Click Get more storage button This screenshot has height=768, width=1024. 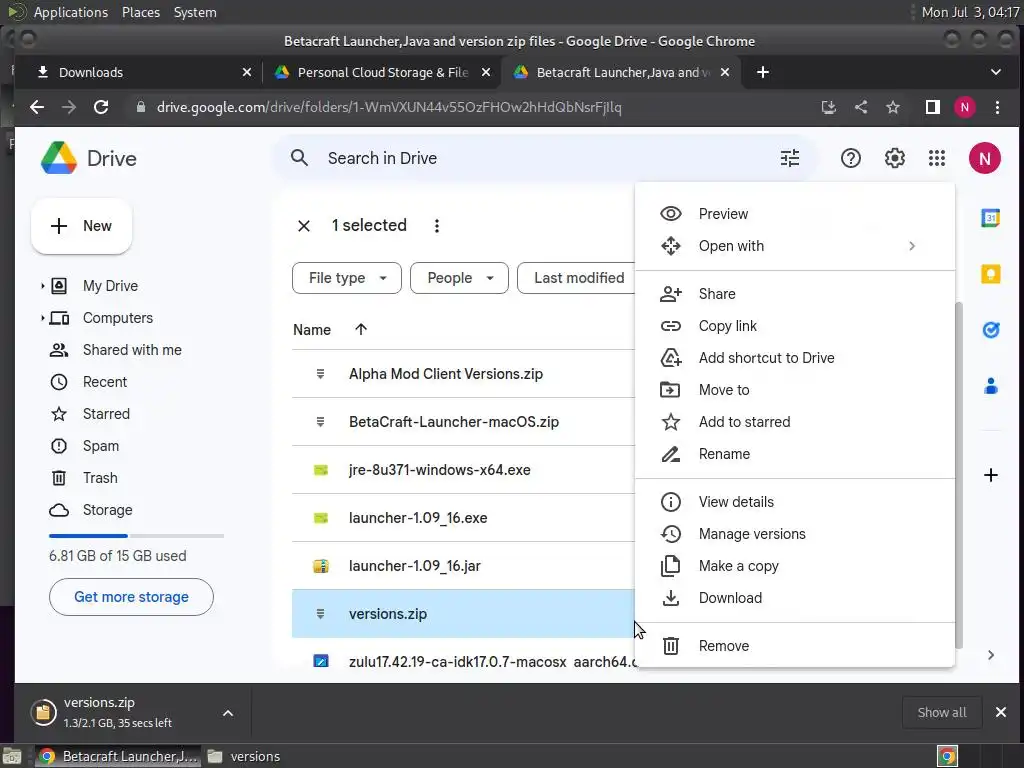coord(131,597)
